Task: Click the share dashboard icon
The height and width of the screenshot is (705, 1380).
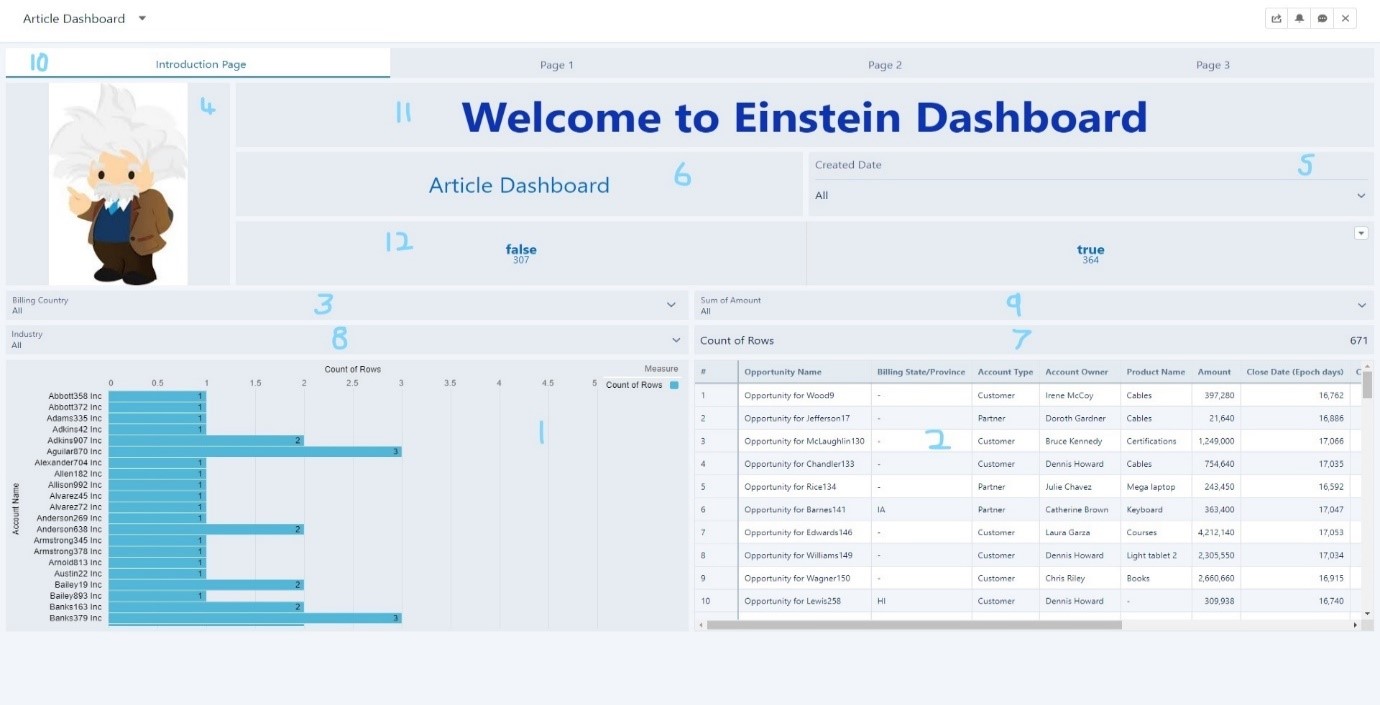Action: (x=1276, y=19)
